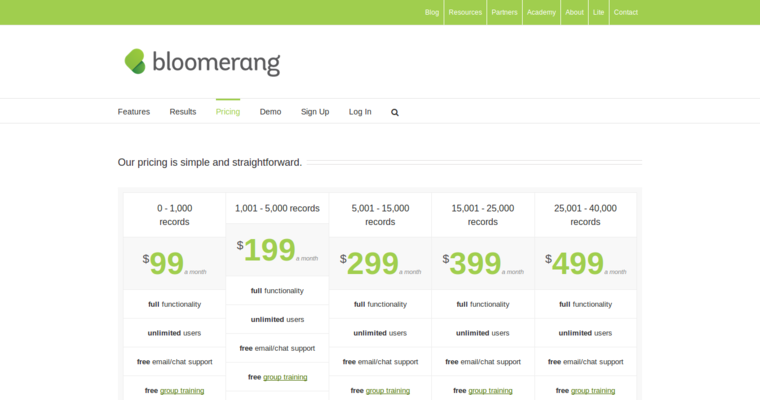Open the Demo menu item
Viewport: 760px width, 400px height.
pos(270,112)
